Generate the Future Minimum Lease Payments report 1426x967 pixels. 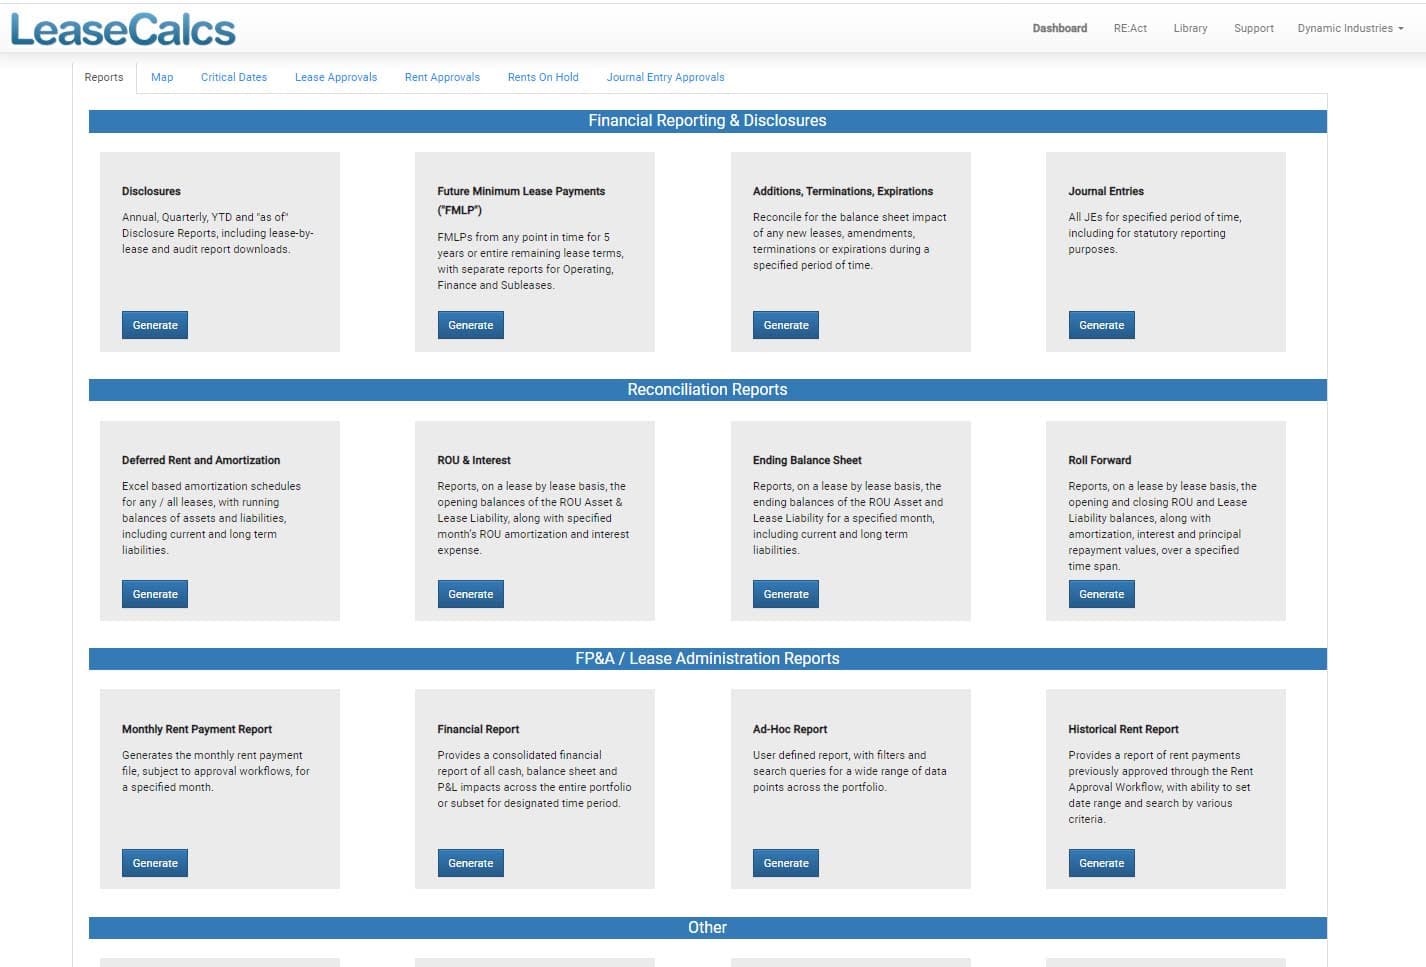pyautogui.click(x=470, y=325)
